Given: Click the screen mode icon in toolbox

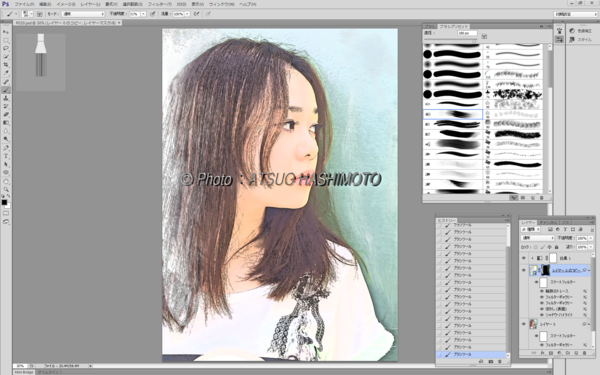Looking at the screenshot, I should coord(6,222).
